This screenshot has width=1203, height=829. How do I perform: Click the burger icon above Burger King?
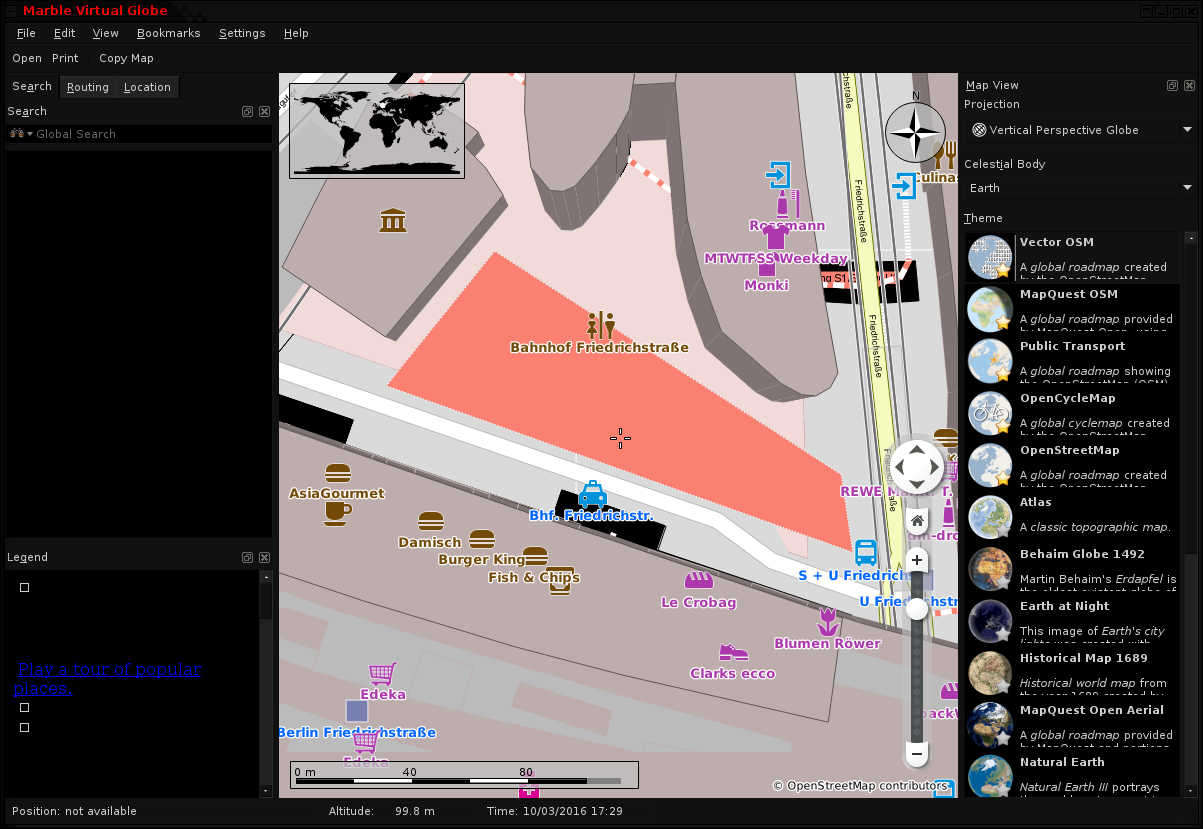pyautogui.click(x=482, y=539)
